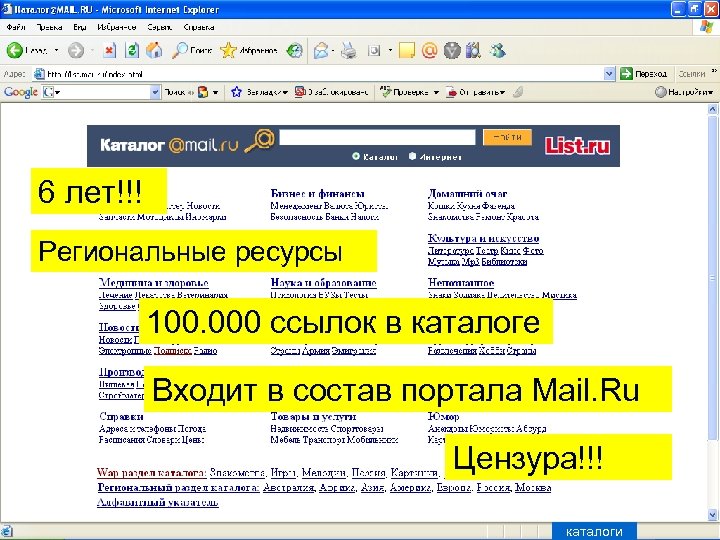
Task: Open the History clock icon
Action: coord(294,50)
